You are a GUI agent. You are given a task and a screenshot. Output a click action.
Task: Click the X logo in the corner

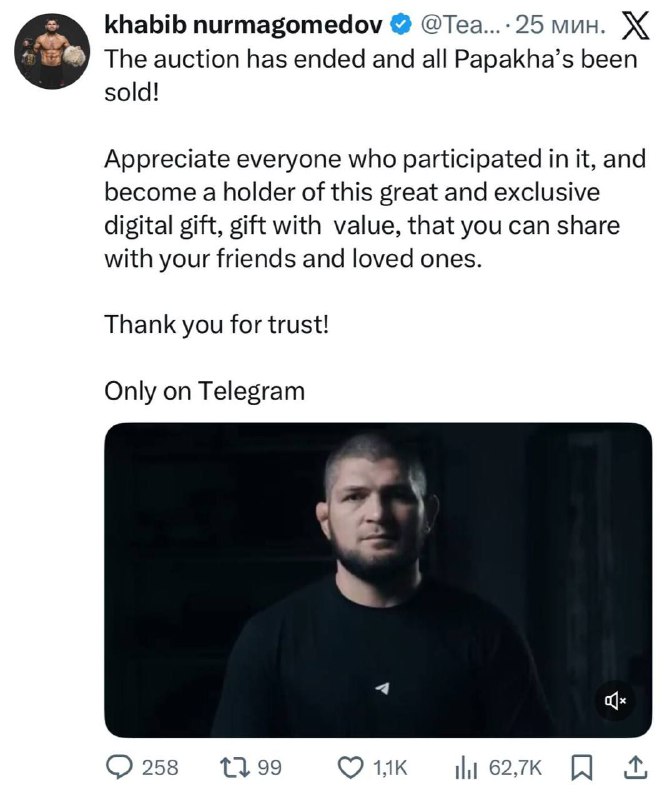635,22
